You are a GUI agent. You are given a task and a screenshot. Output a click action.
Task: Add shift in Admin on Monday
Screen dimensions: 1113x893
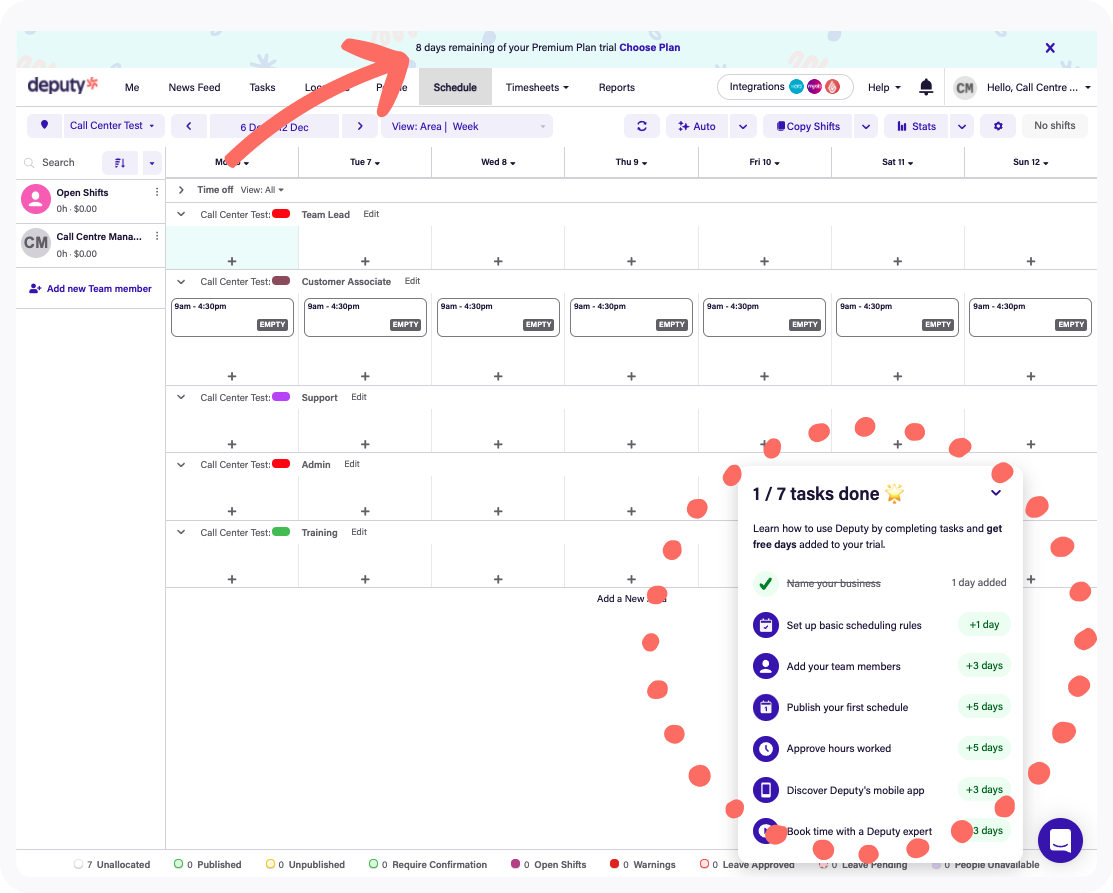click(x=231, y=511)
